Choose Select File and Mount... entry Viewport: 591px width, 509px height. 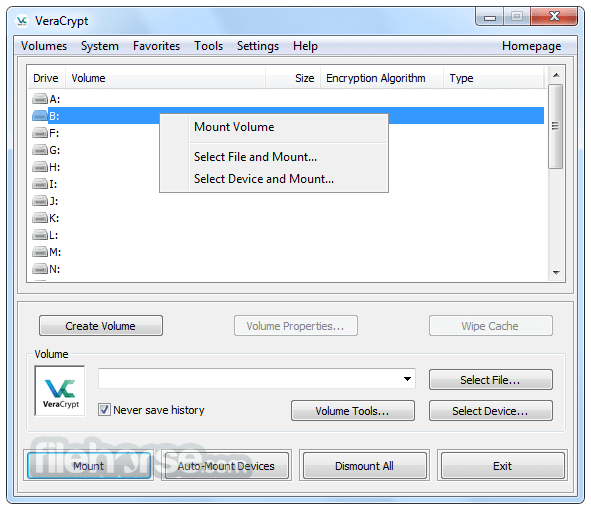coord(255,157)
